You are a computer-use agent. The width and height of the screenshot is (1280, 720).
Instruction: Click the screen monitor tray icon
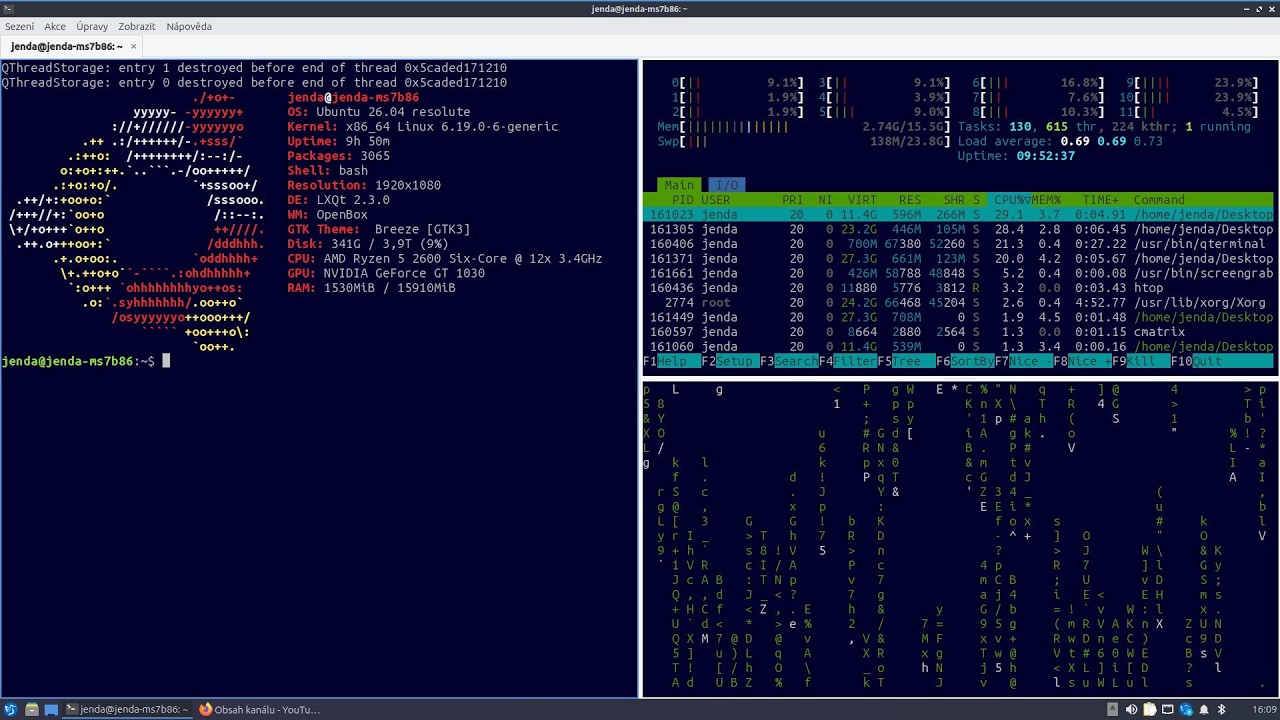pos(1168,710)
